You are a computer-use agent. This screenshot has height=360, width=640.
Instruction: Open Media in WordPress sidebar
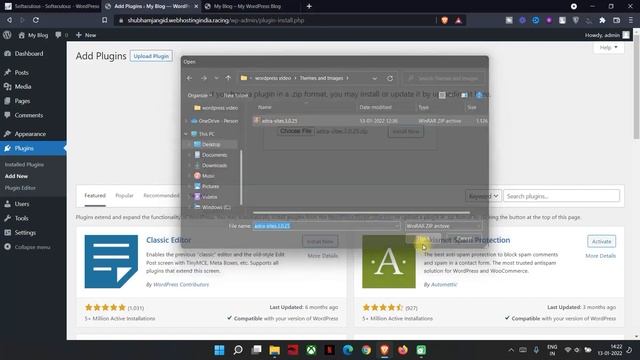(x=23, y=87)
